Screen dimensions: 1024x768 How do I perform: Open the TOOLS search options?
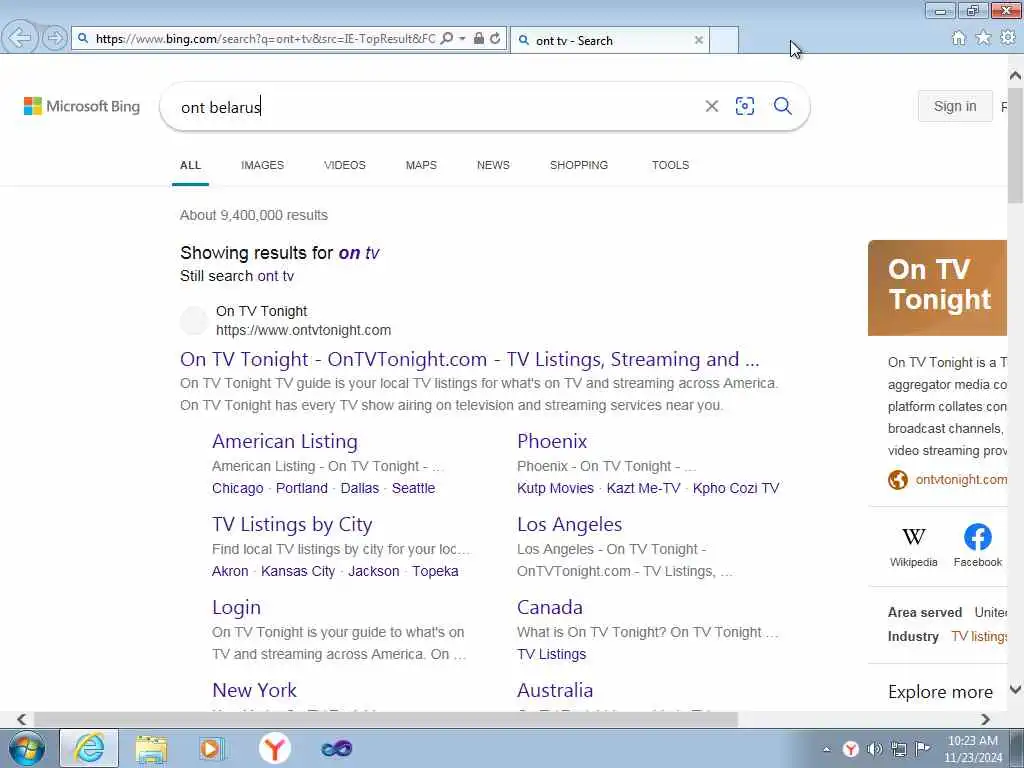tap(670, 165)
